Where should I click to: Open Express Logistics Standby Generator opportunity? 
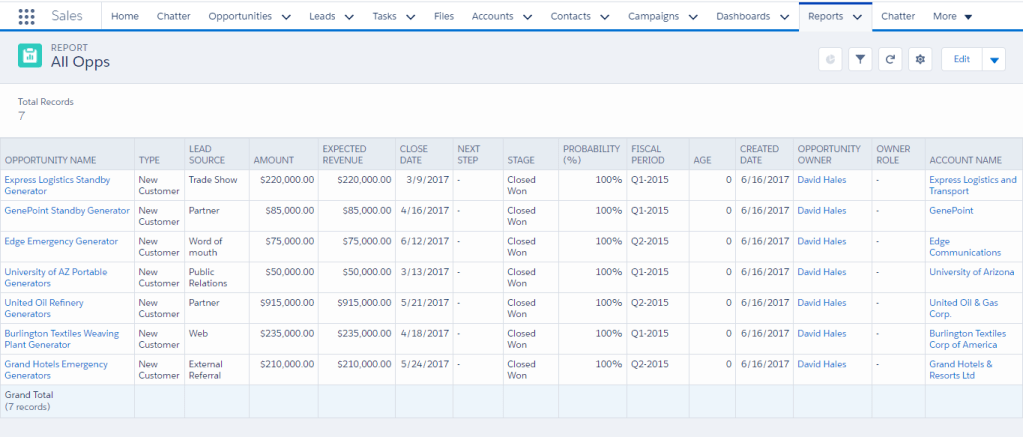tap(57, 180)
